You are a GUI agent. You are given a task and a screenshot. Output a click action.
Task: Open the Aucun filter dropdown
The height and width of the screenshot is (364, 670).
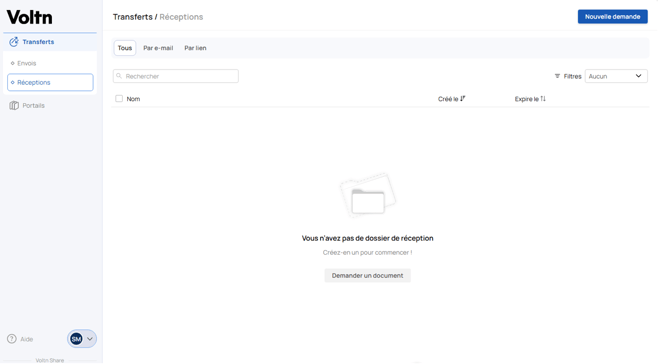pyautogui.click(x=616, y=76)
